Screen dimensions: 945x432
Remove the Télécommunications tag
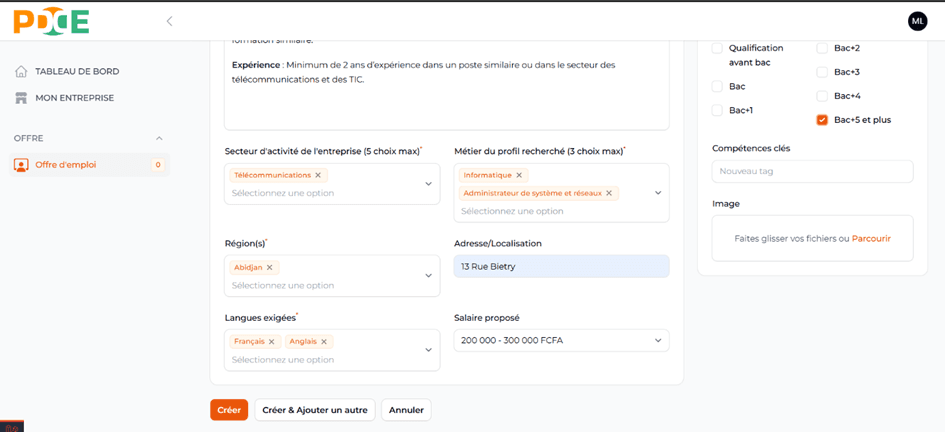pyautogui.click(x=318, y=175)
